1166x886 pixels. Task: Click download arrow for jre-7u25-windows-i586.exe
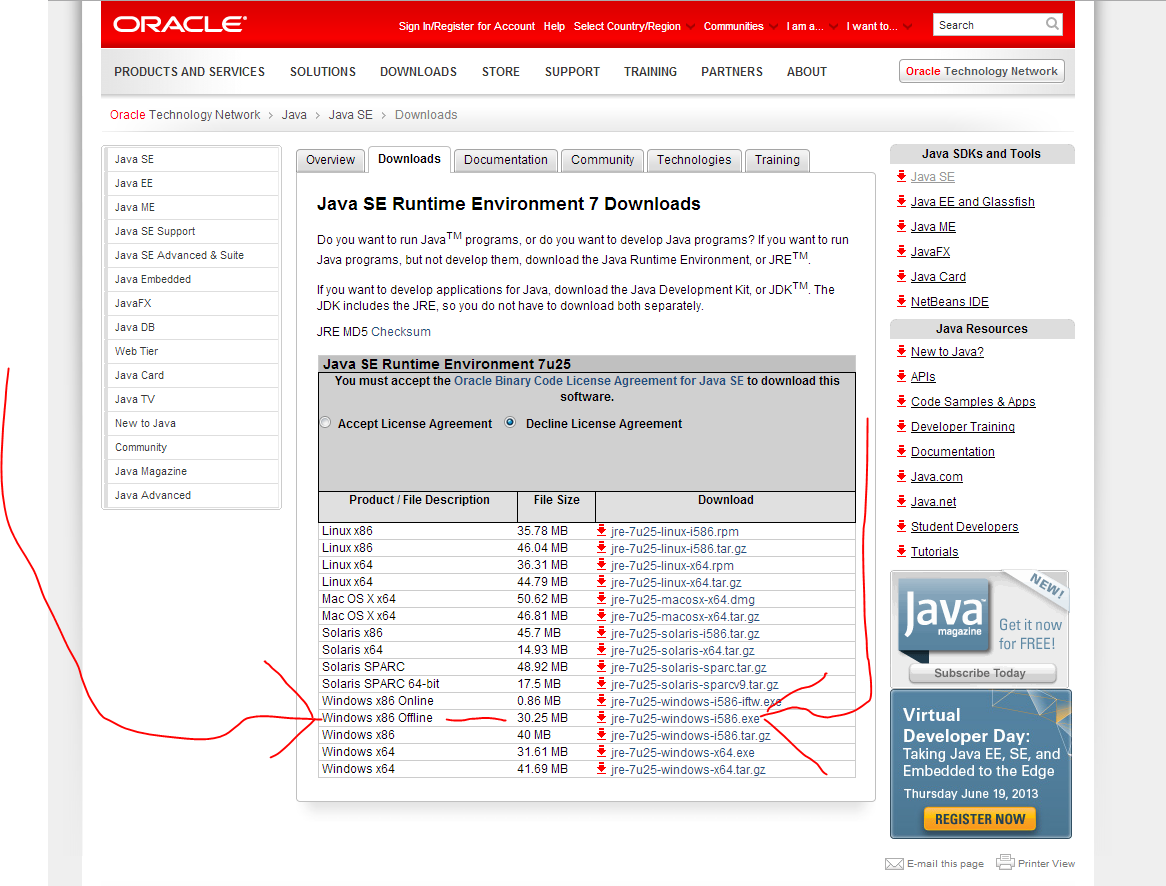click(x=602, y=719)
